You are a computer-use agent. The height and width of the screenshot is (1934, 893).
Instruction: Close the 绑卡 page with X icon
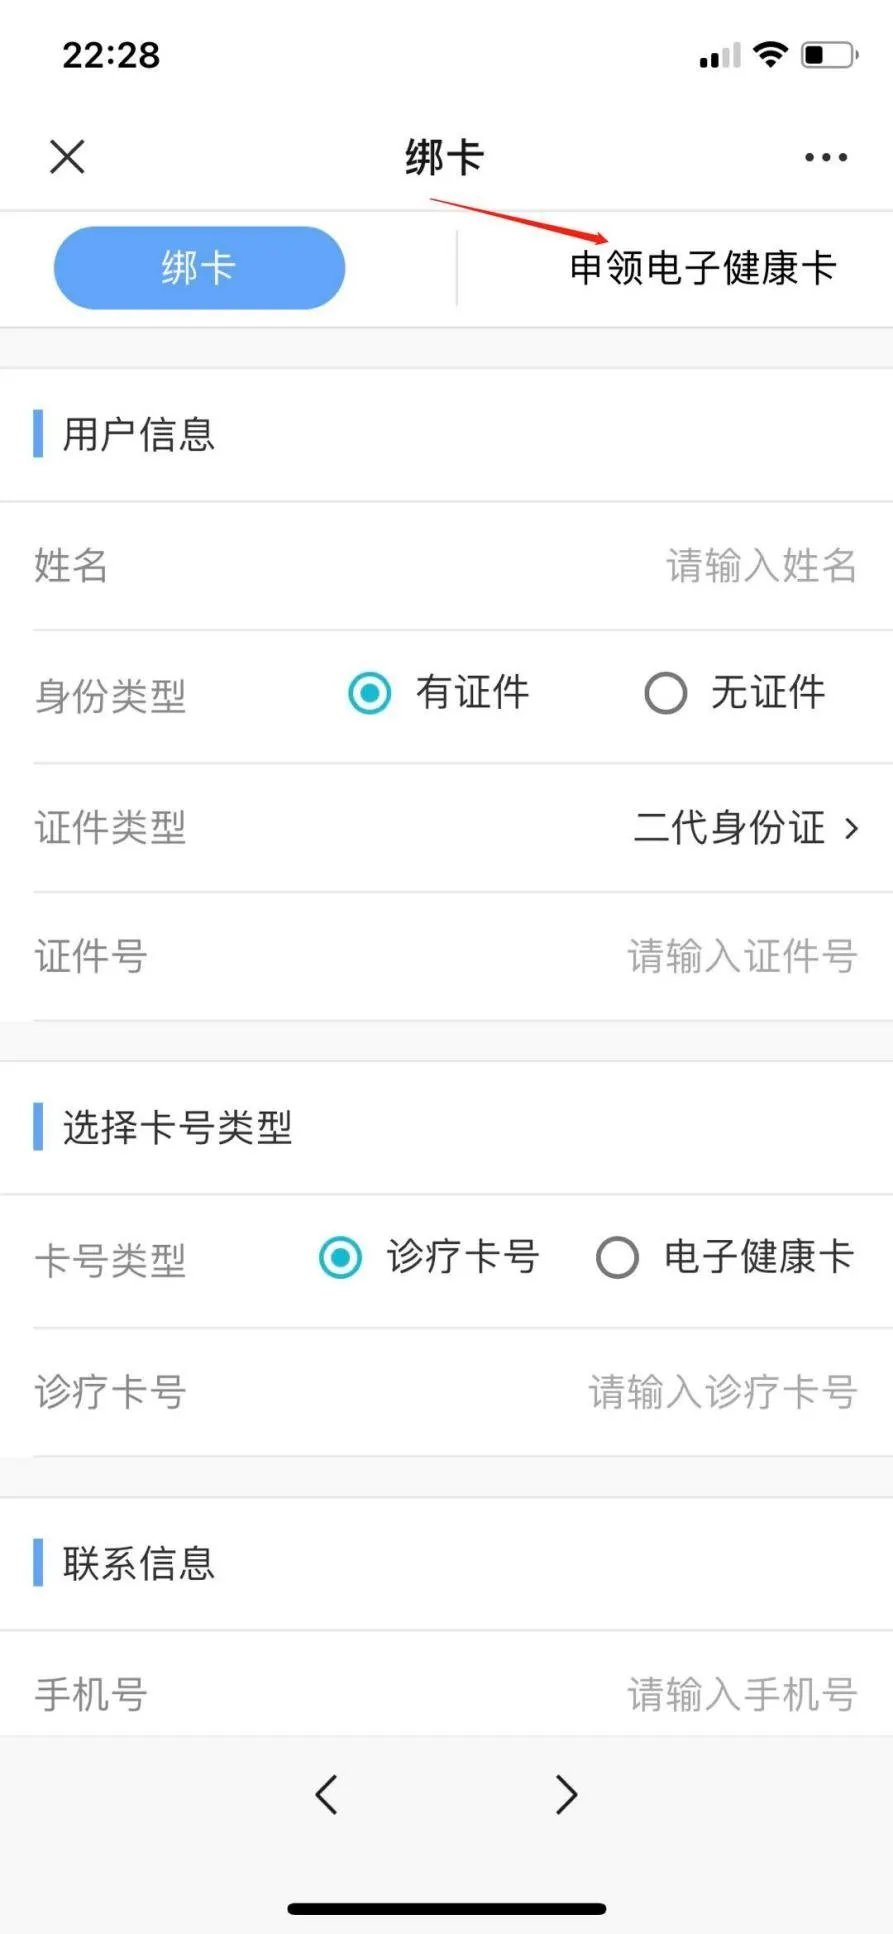tap(67, 157)
